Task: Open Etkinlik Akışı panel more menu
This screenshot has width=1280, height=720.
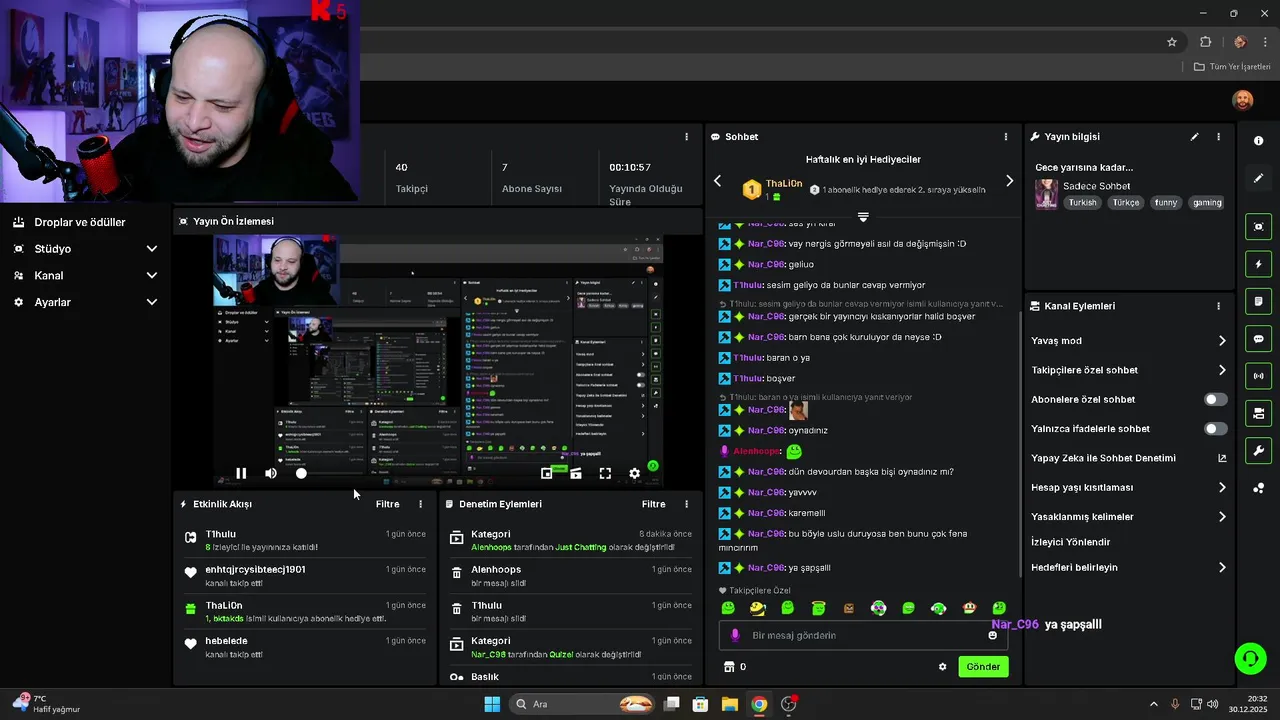Action: pyautogui.click(x=420, y=504)
